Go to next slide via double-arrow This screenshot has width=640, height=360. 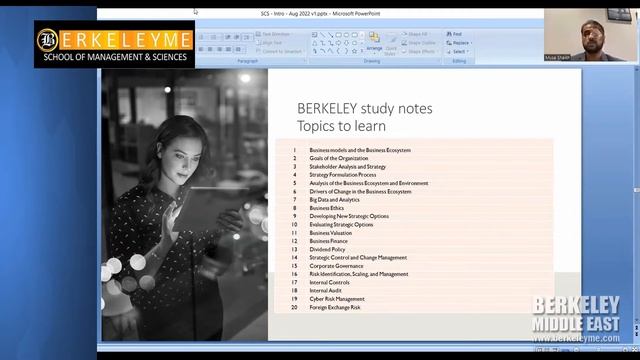(x=637, y=334)
